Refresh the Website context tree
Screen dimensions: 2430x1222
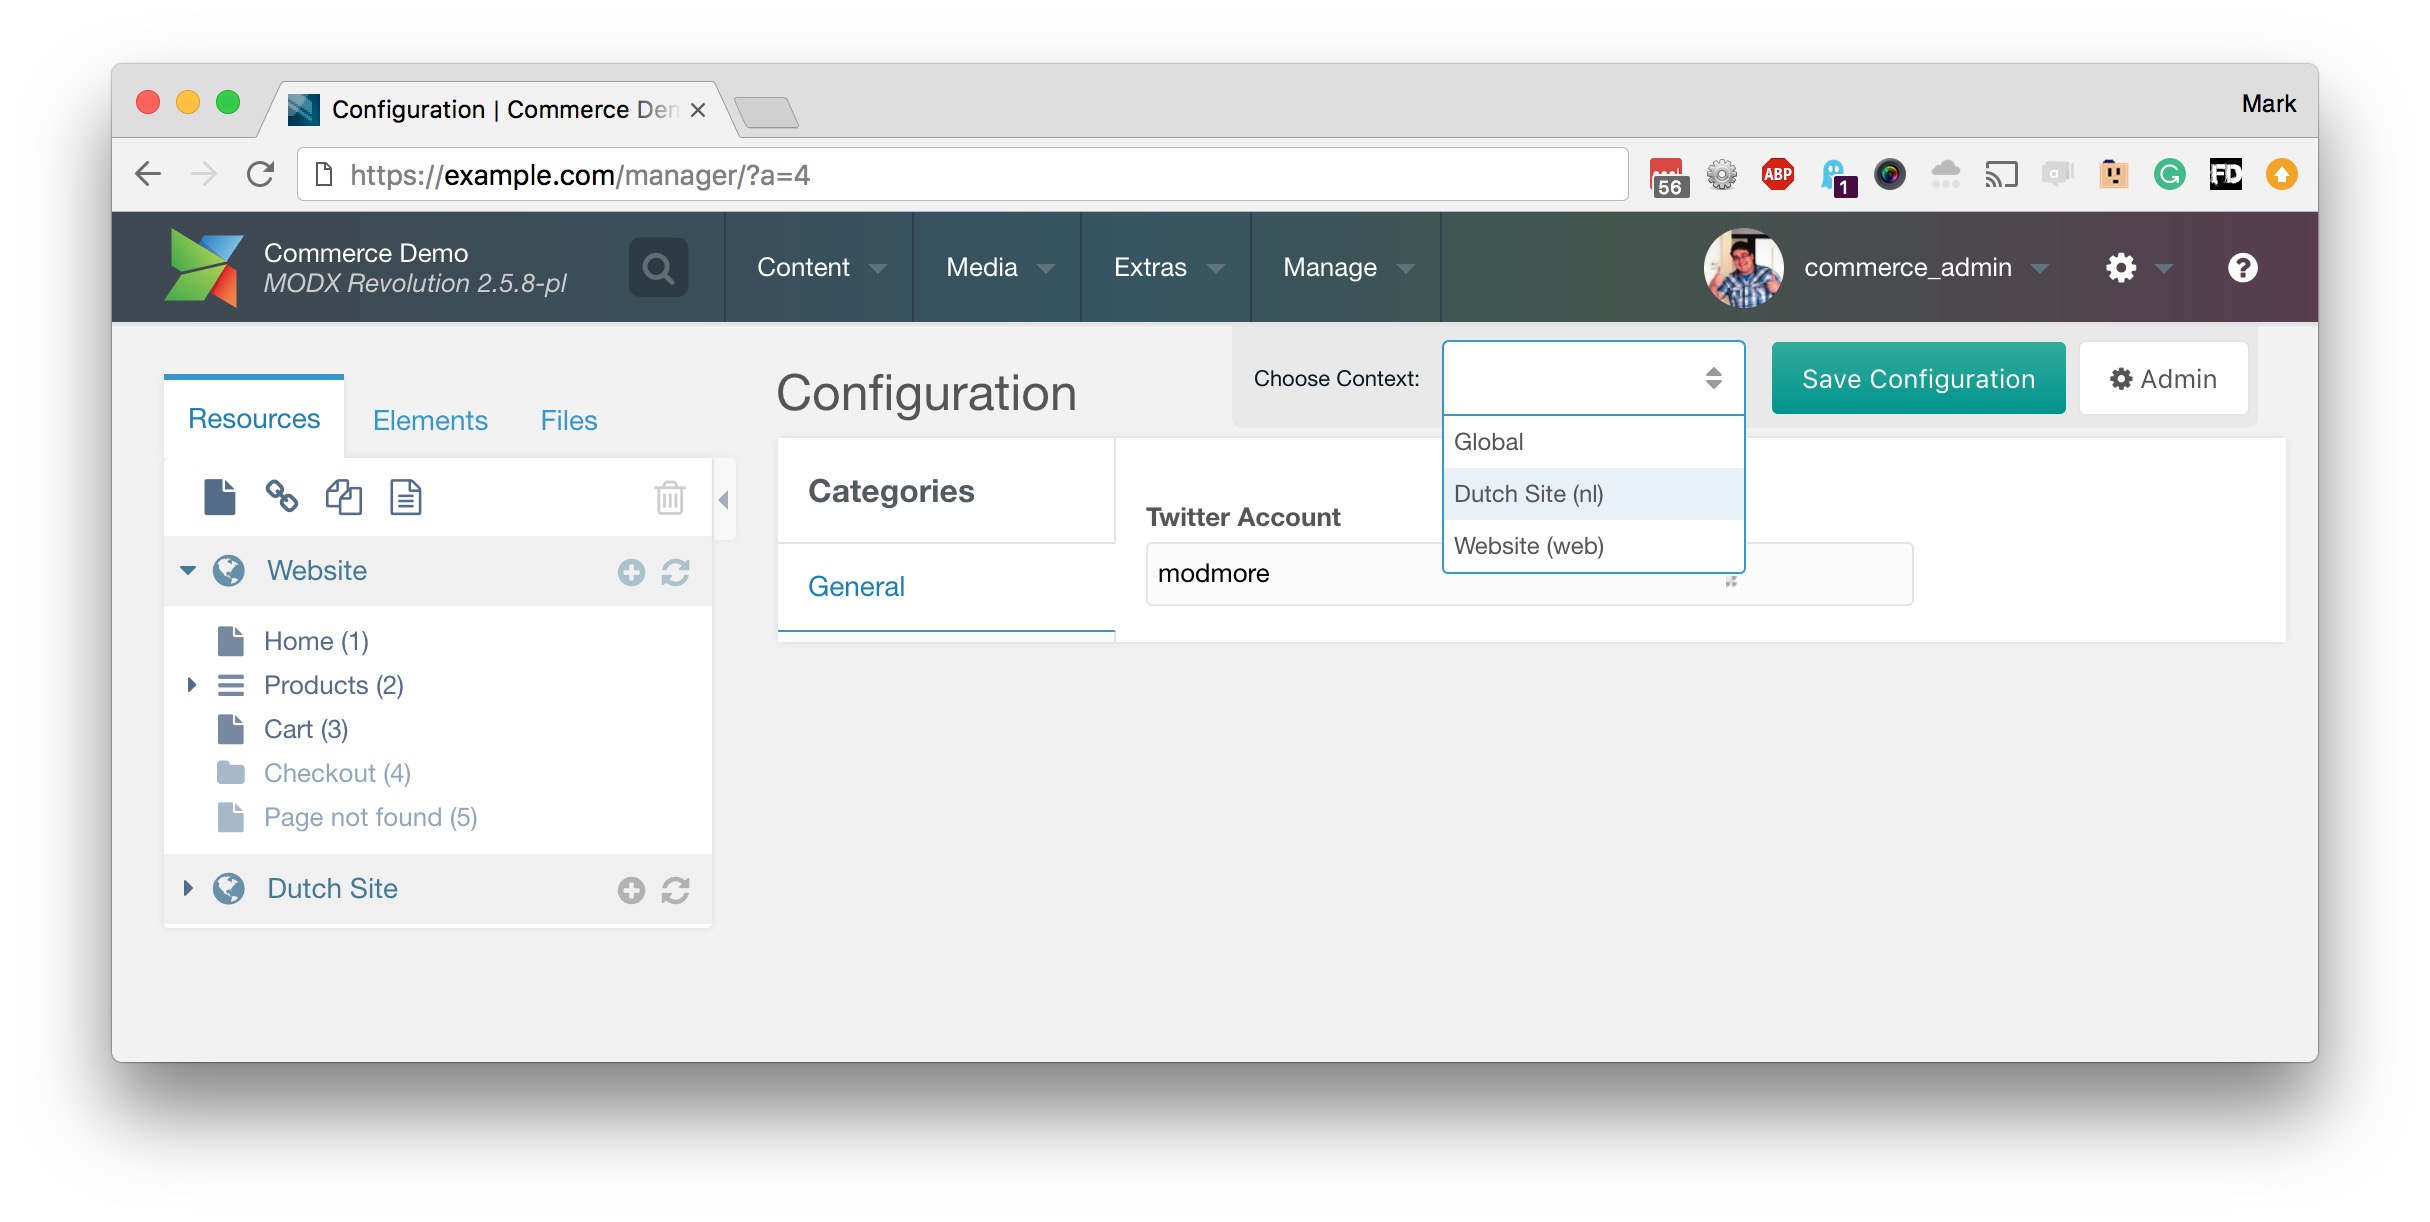point(675,572)
